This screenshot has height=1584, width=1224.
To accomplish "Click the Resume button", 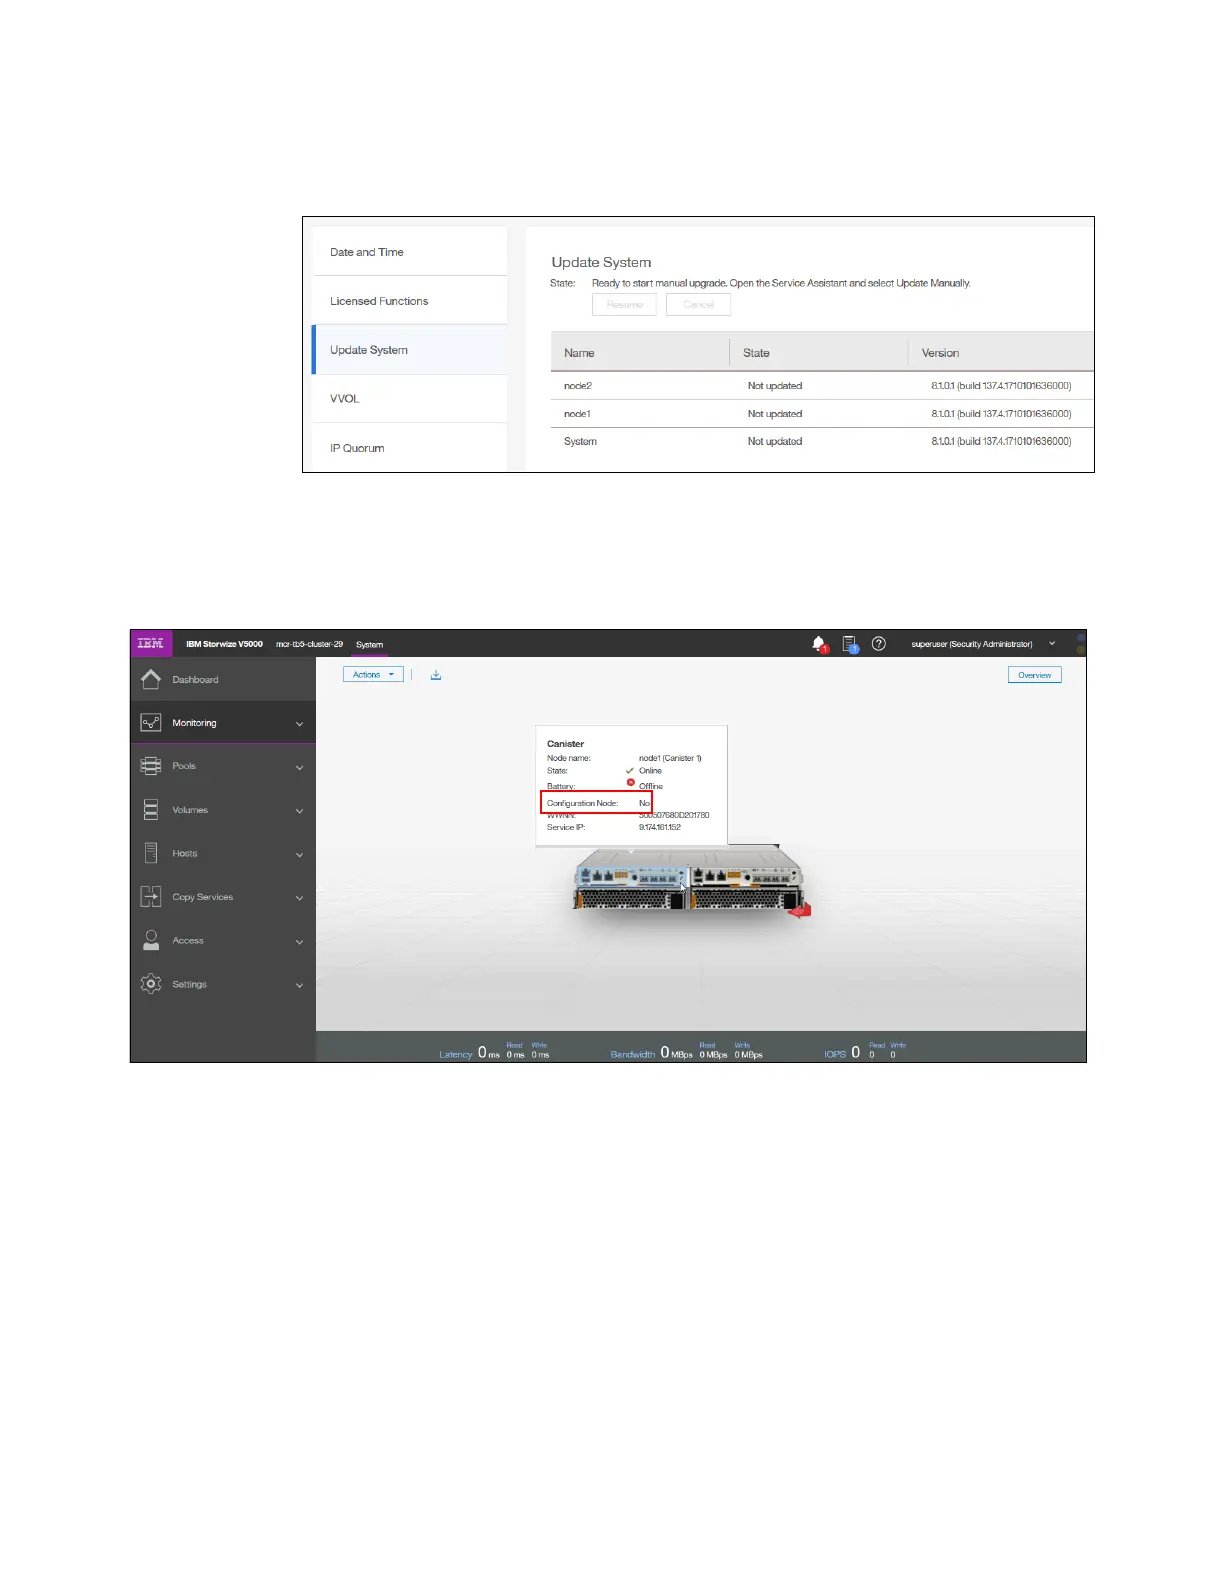I will [624, 304].
